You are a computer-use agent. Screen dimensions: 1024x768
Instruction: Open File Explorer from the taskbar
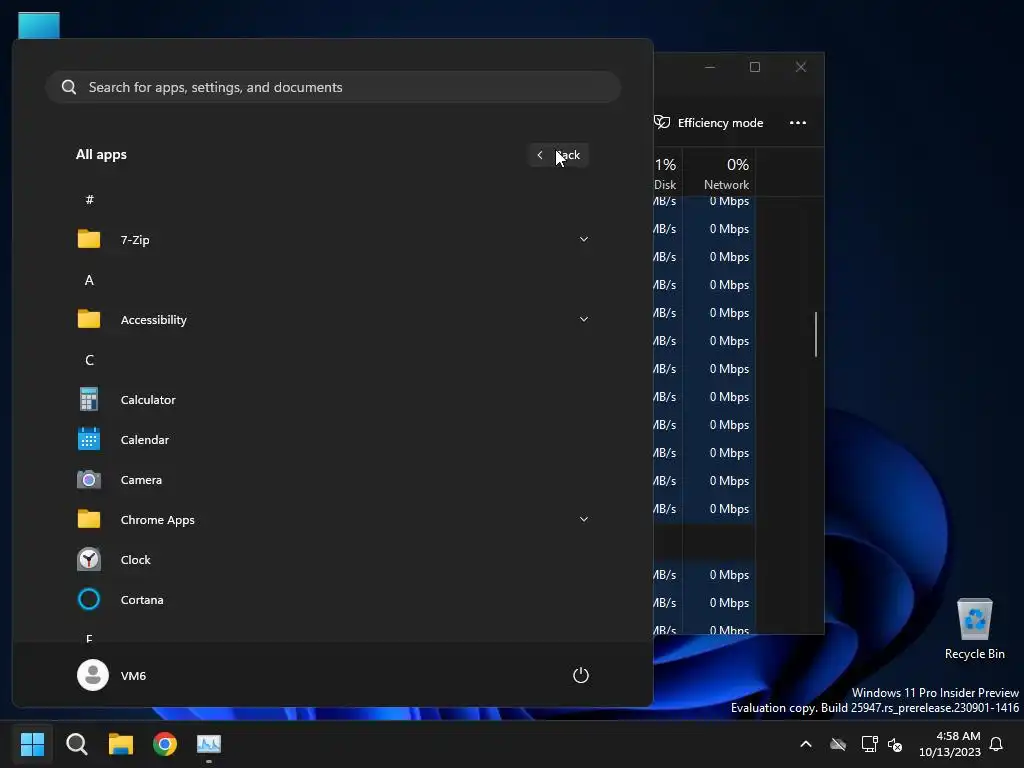click(x=121, y=743)
